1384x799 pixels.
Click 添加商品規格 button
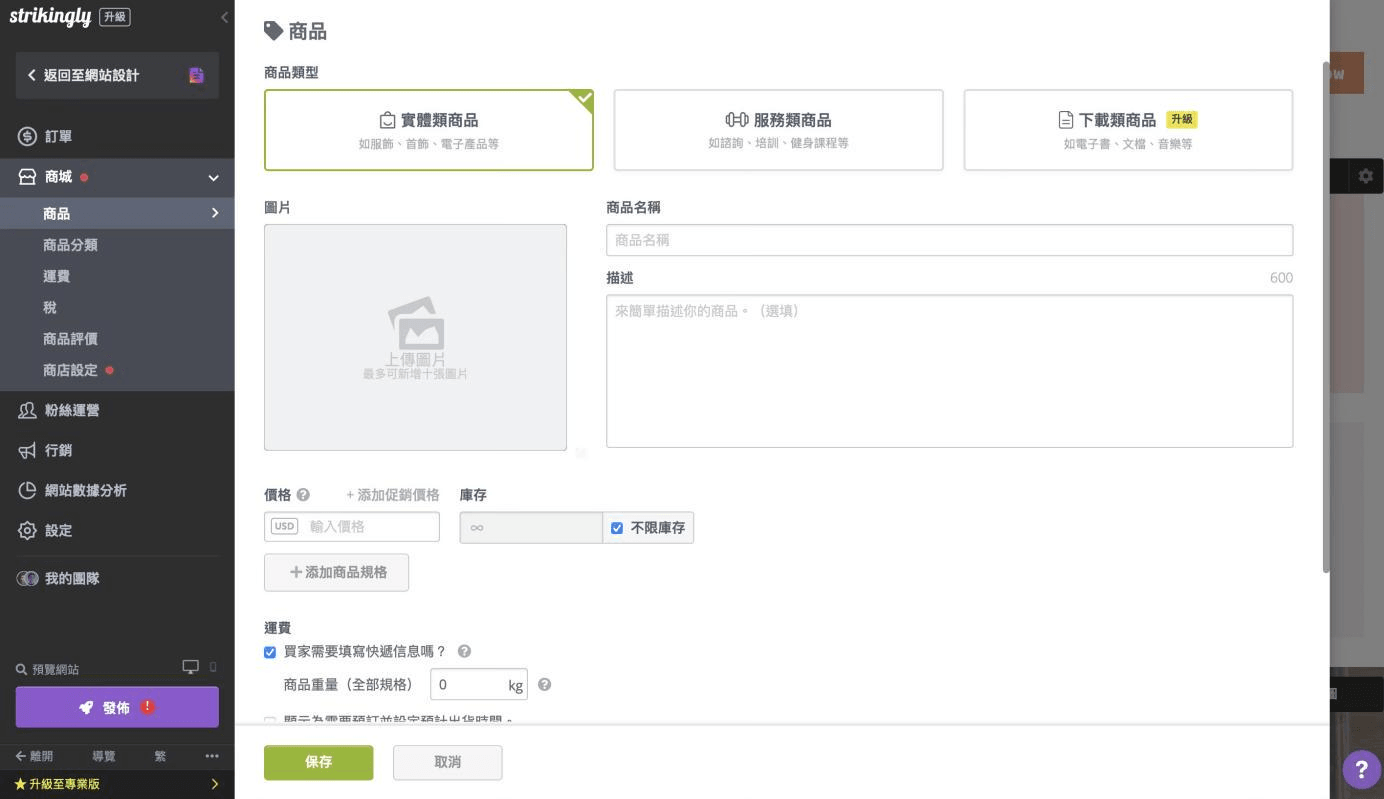[336, 573]
